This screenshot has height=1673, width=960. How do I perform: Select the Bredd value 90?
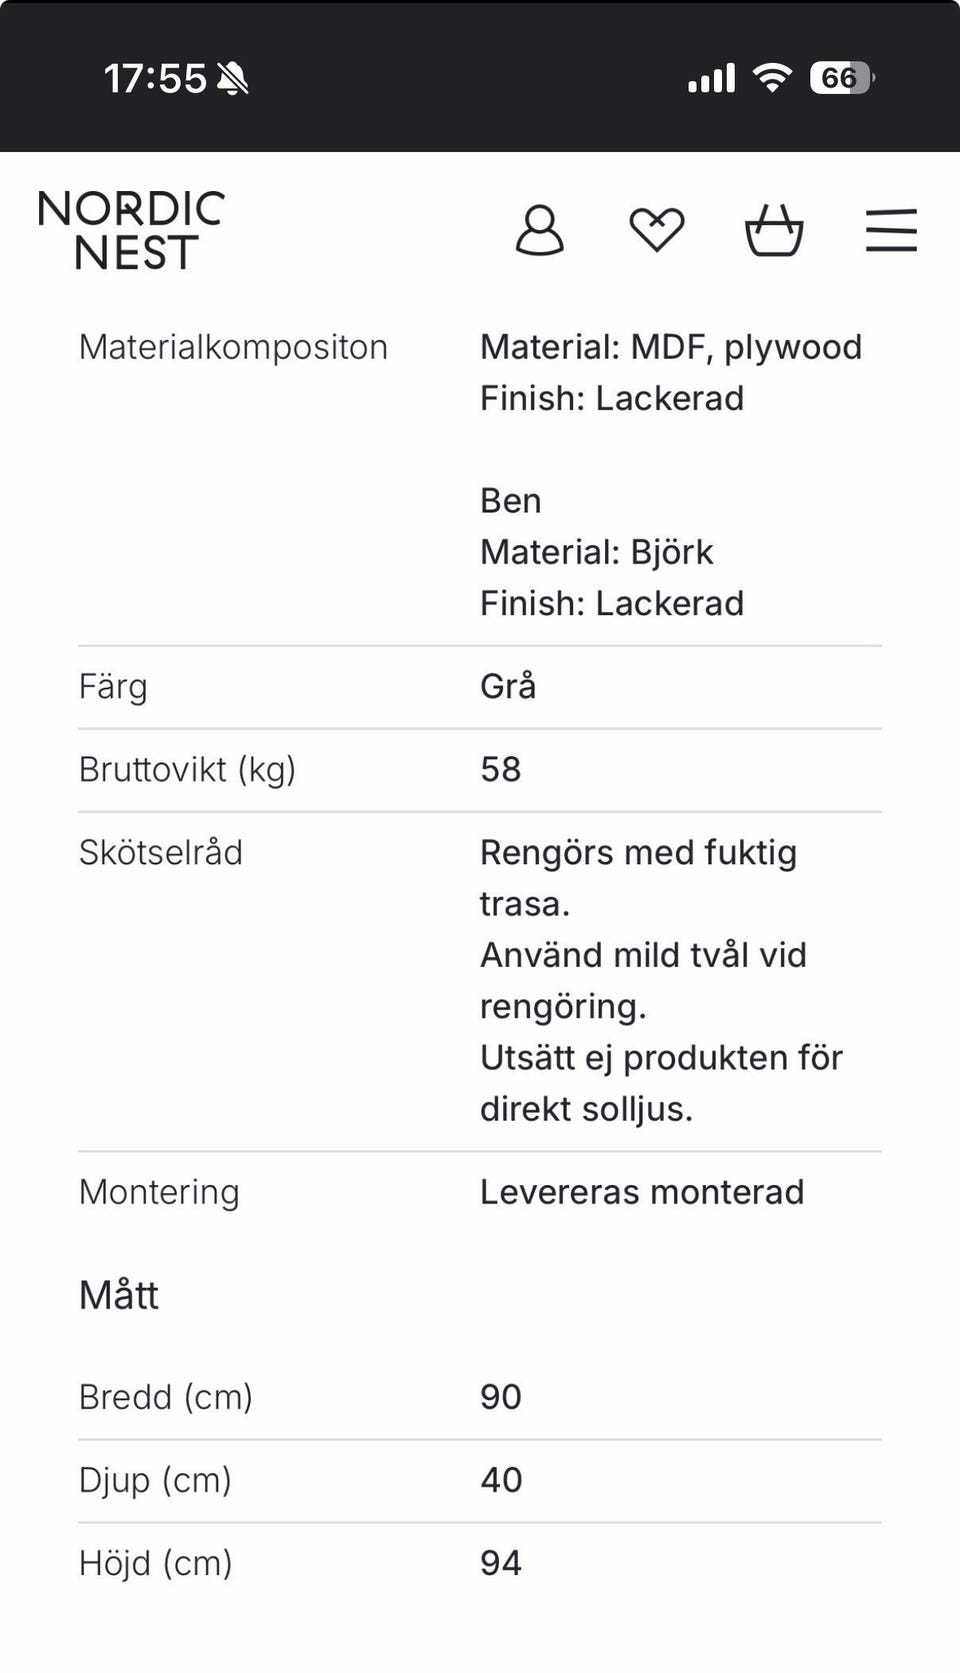tap(501, 1396)
